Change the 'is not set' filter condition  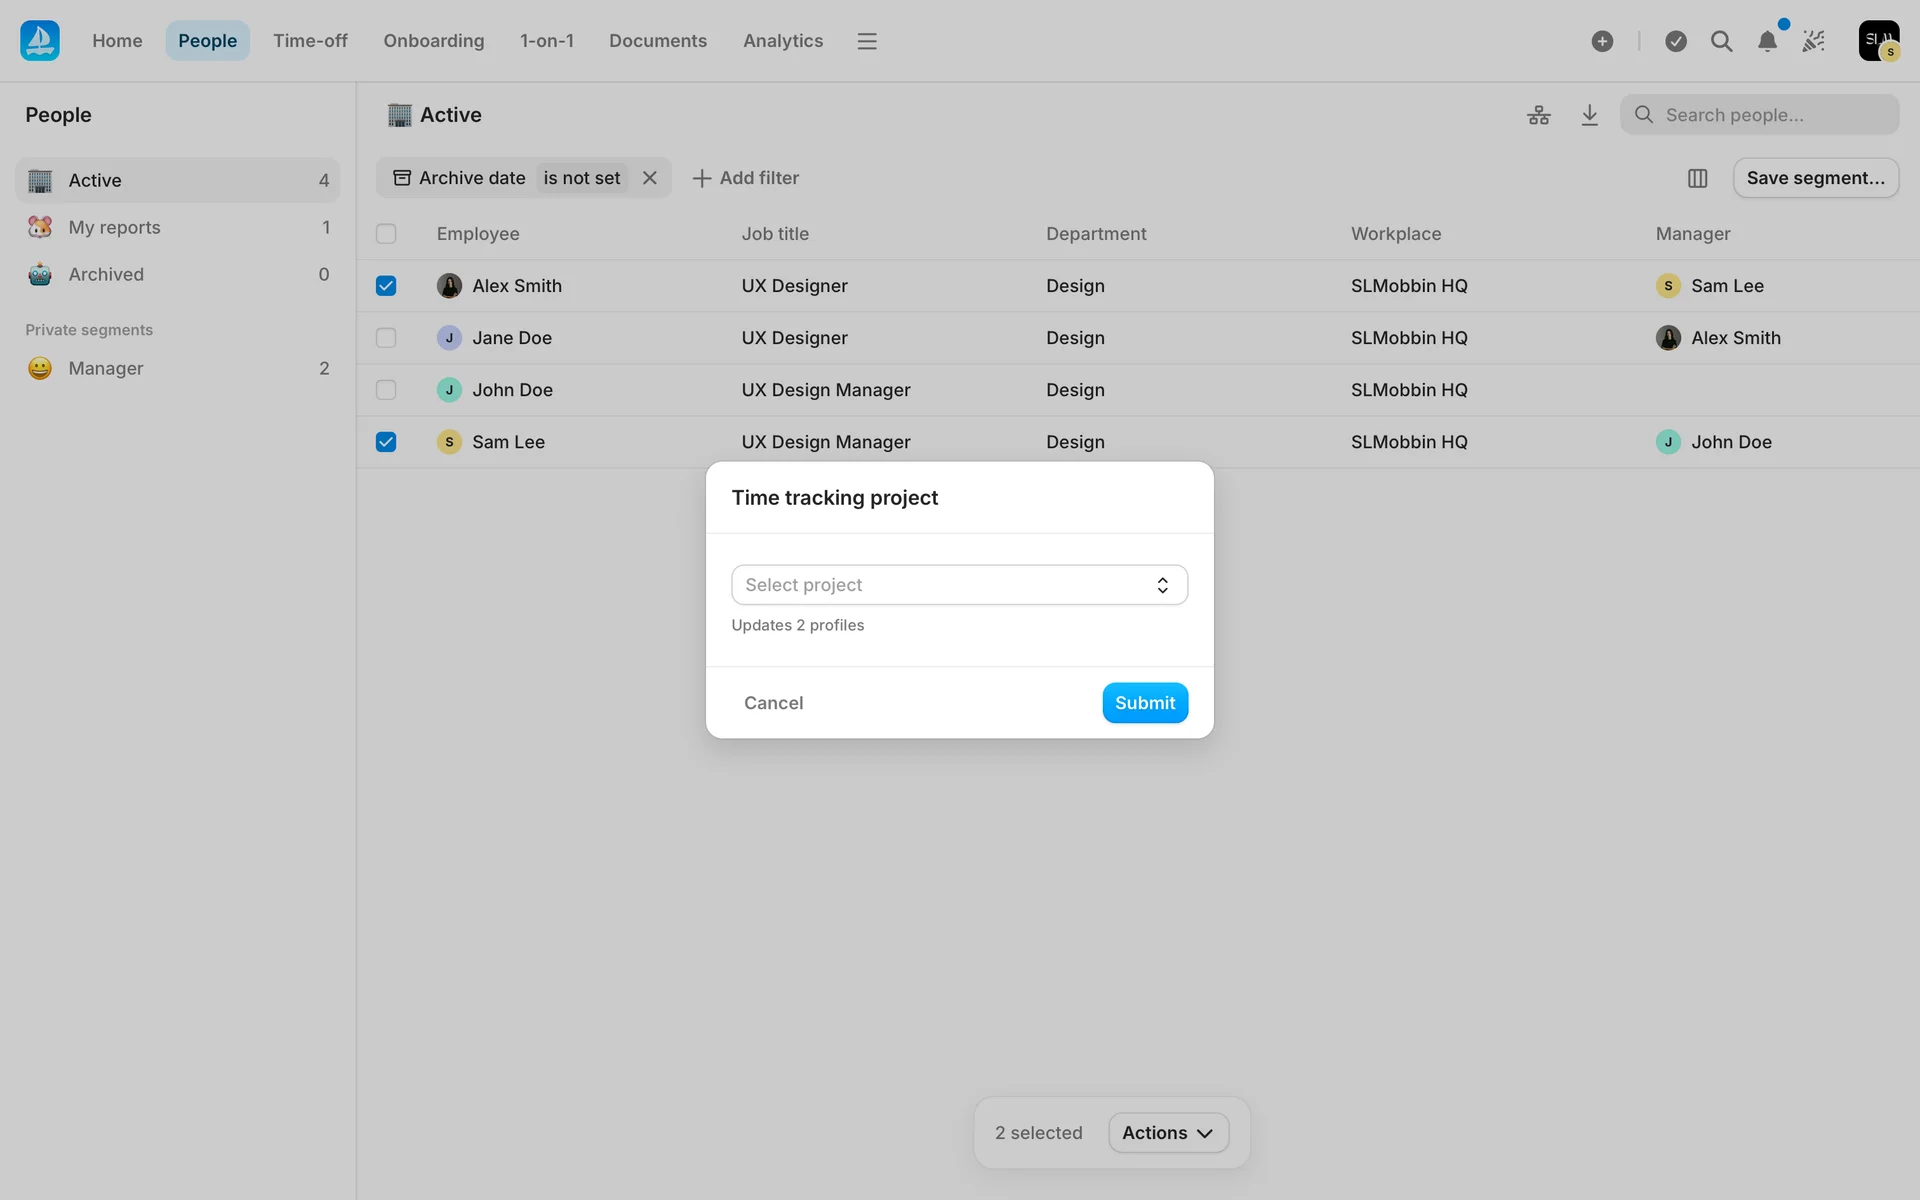[581, 178]
